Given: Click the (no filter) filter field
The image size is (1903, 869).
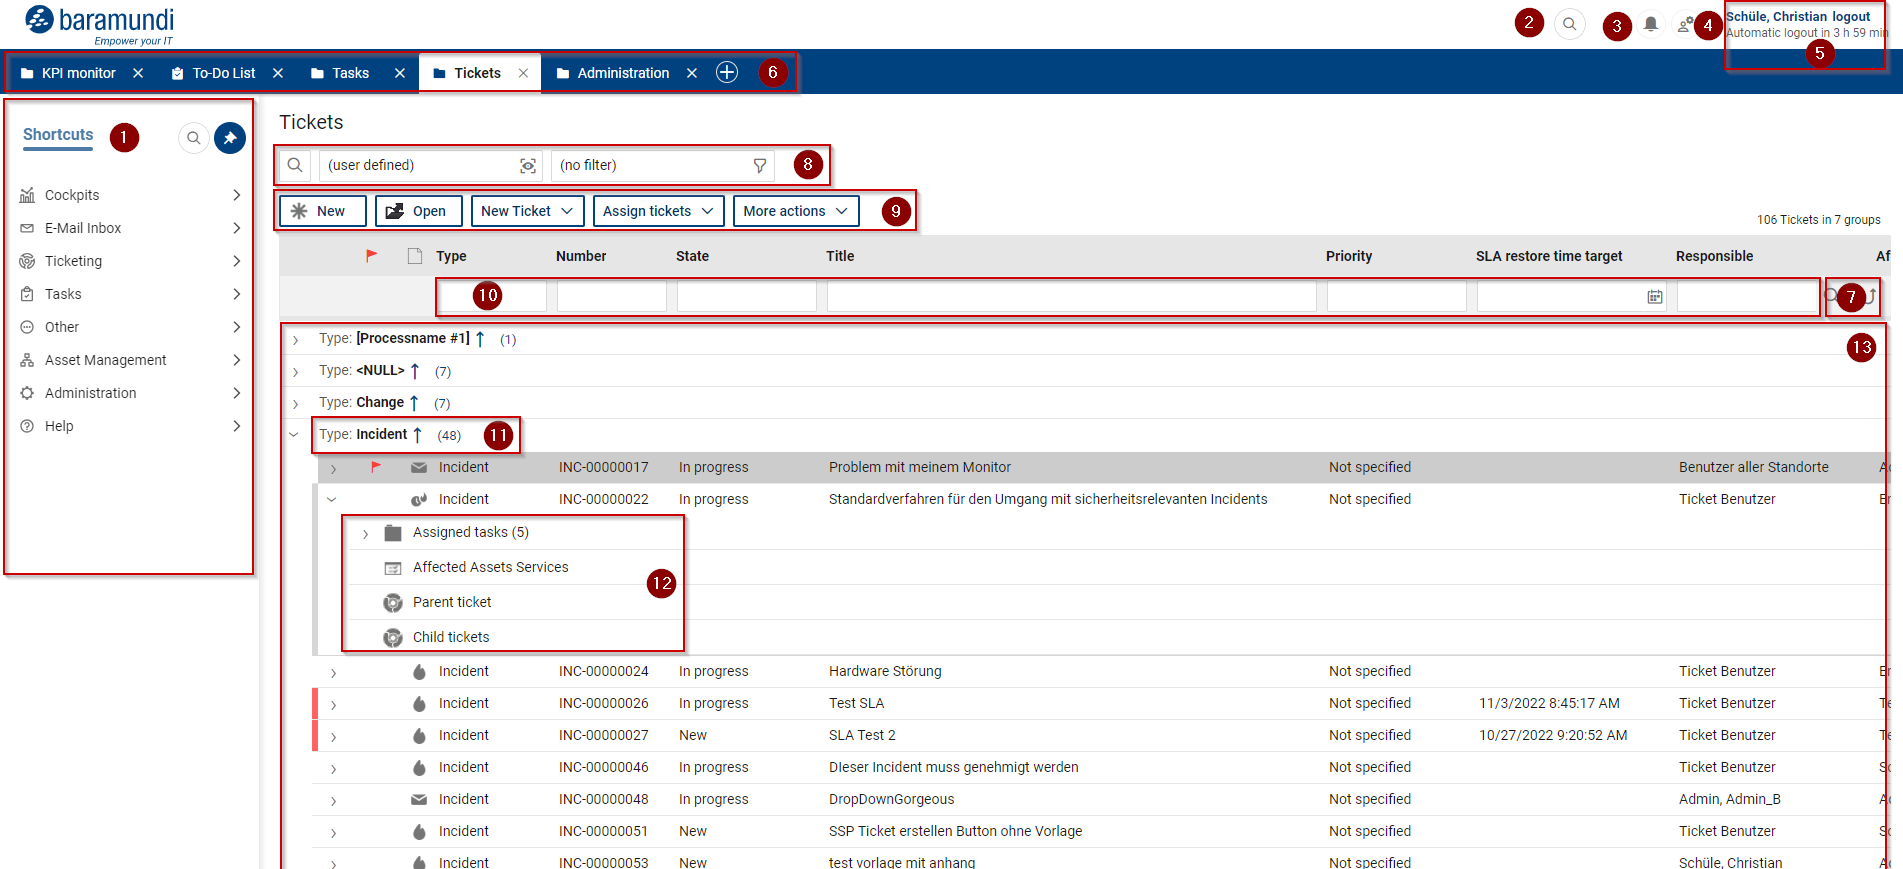Looking at the screenshot, I should tap(663, 166).
